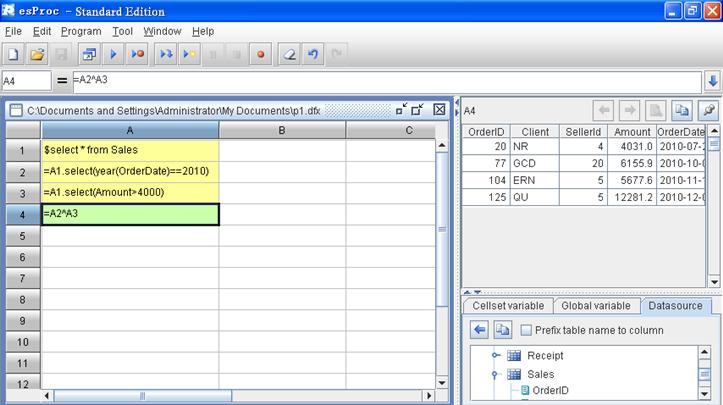Copy the A4 result table data
Screen dimensions: 723x405
click(682, 110)
